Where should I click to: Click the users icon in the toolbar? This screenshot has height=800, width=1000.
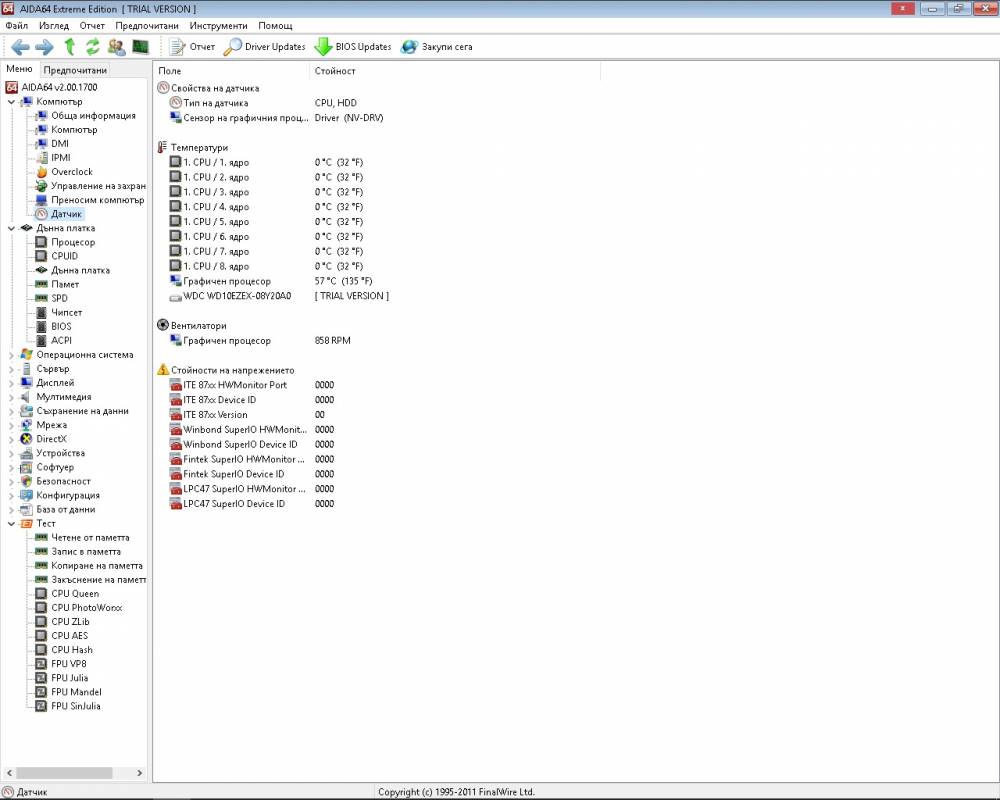click(x=117, y=47)
